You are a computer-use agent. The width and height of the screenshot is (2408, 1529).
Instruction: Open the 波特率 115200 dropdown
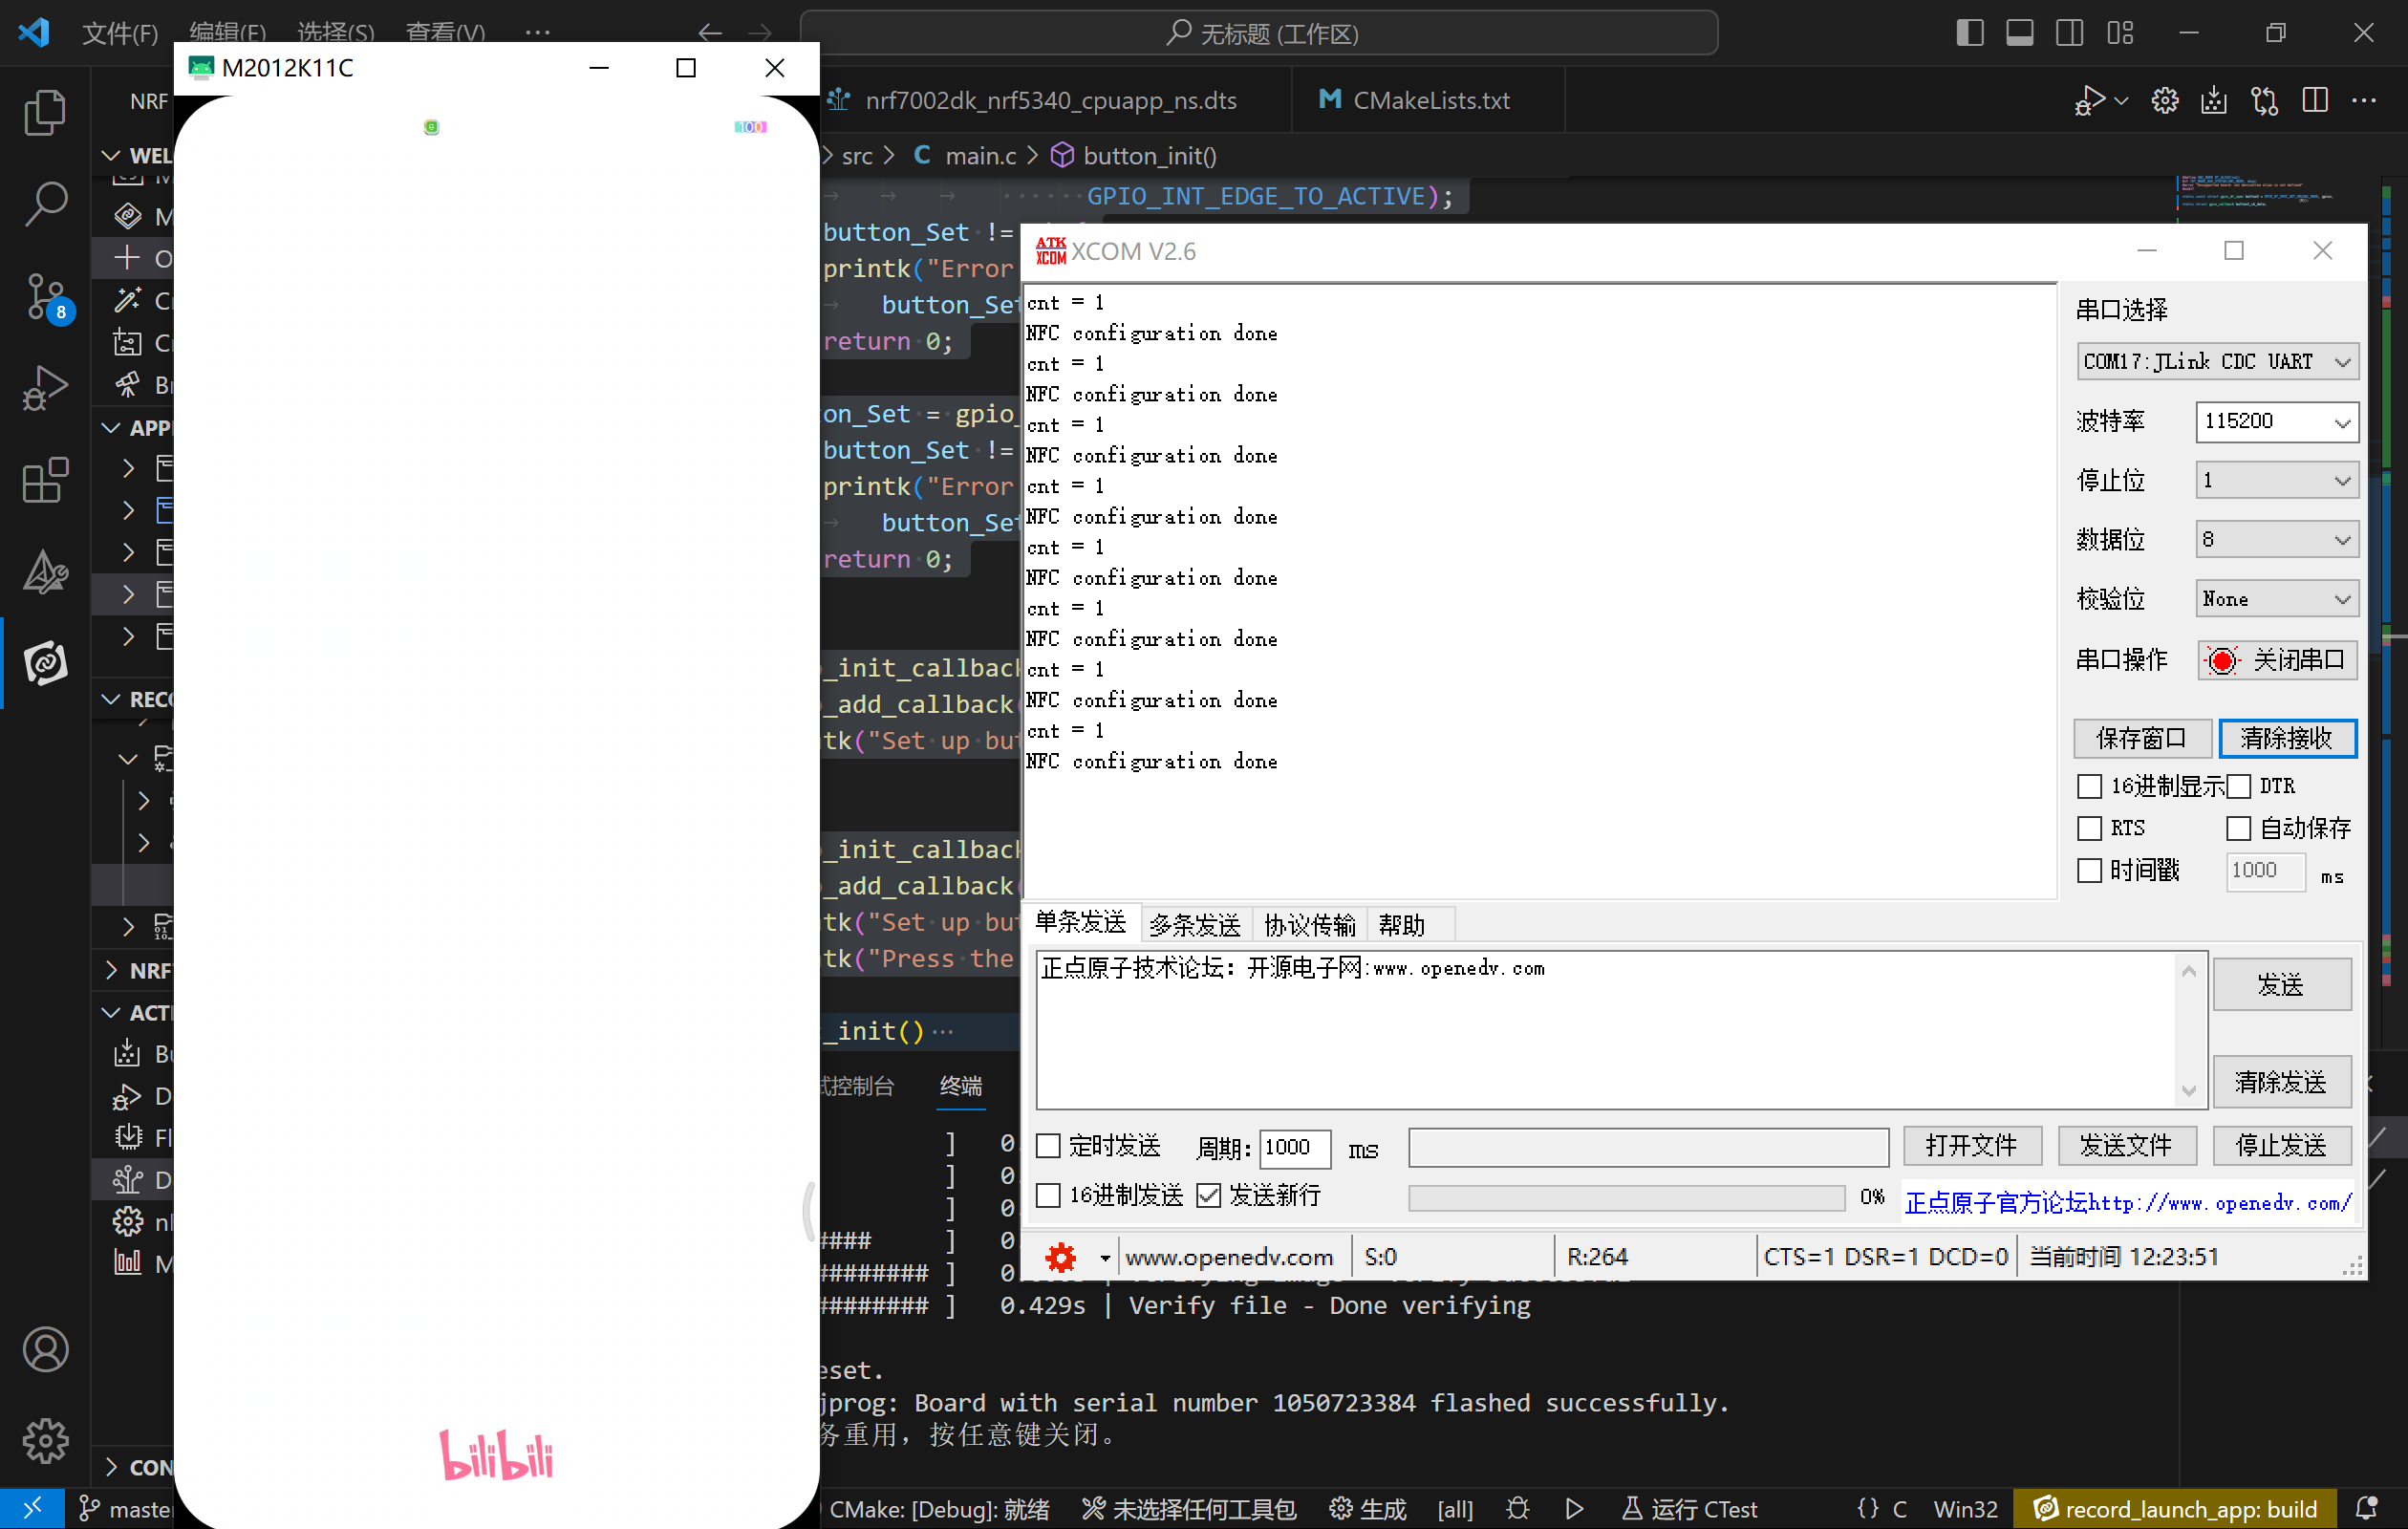click(x=2276, y=421)
